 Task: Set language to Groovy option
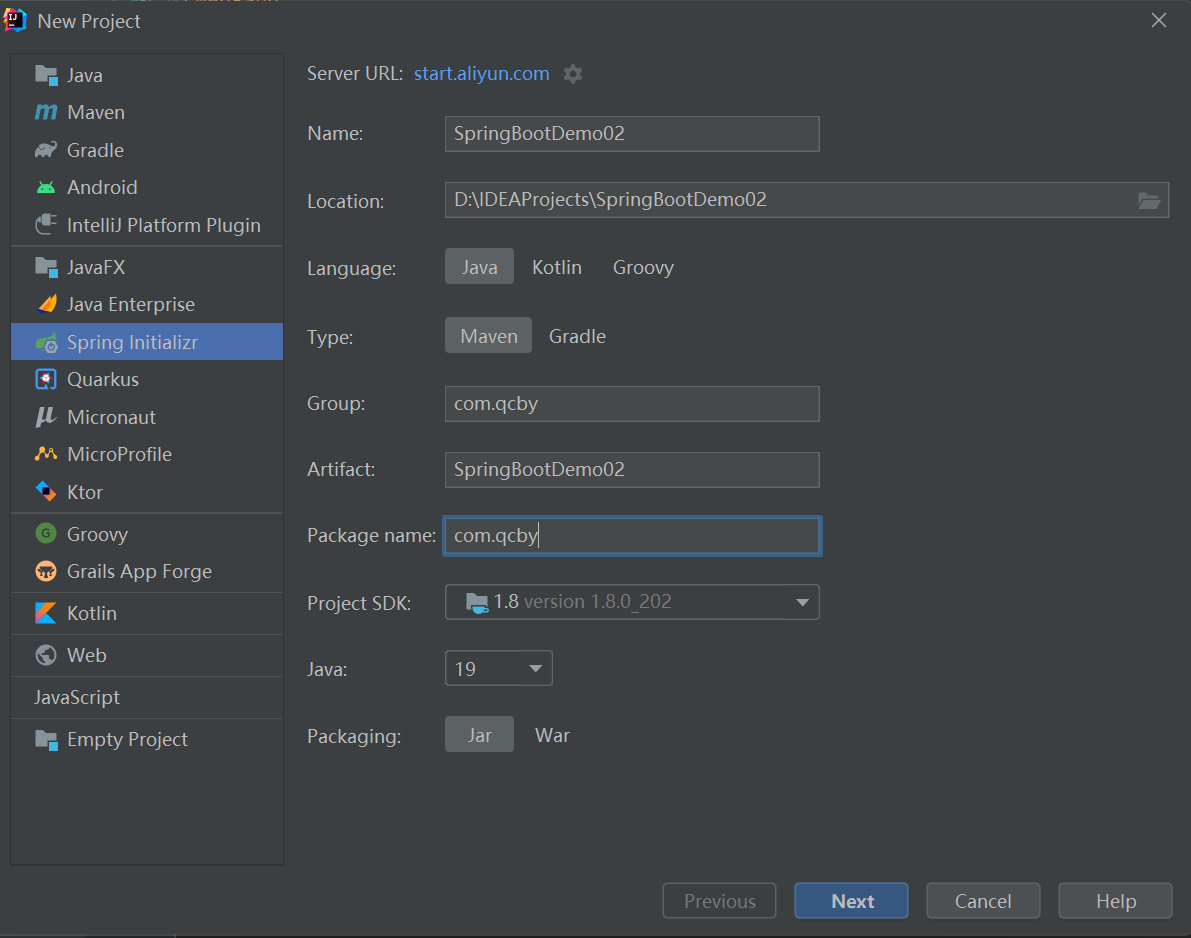tap(643, 267)
